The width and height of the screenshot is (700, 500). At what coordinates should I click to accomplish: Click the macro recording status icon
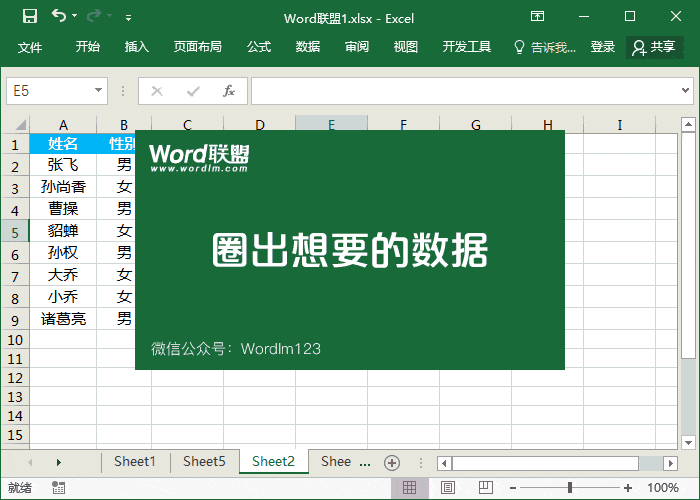click(x=58, y=488)
